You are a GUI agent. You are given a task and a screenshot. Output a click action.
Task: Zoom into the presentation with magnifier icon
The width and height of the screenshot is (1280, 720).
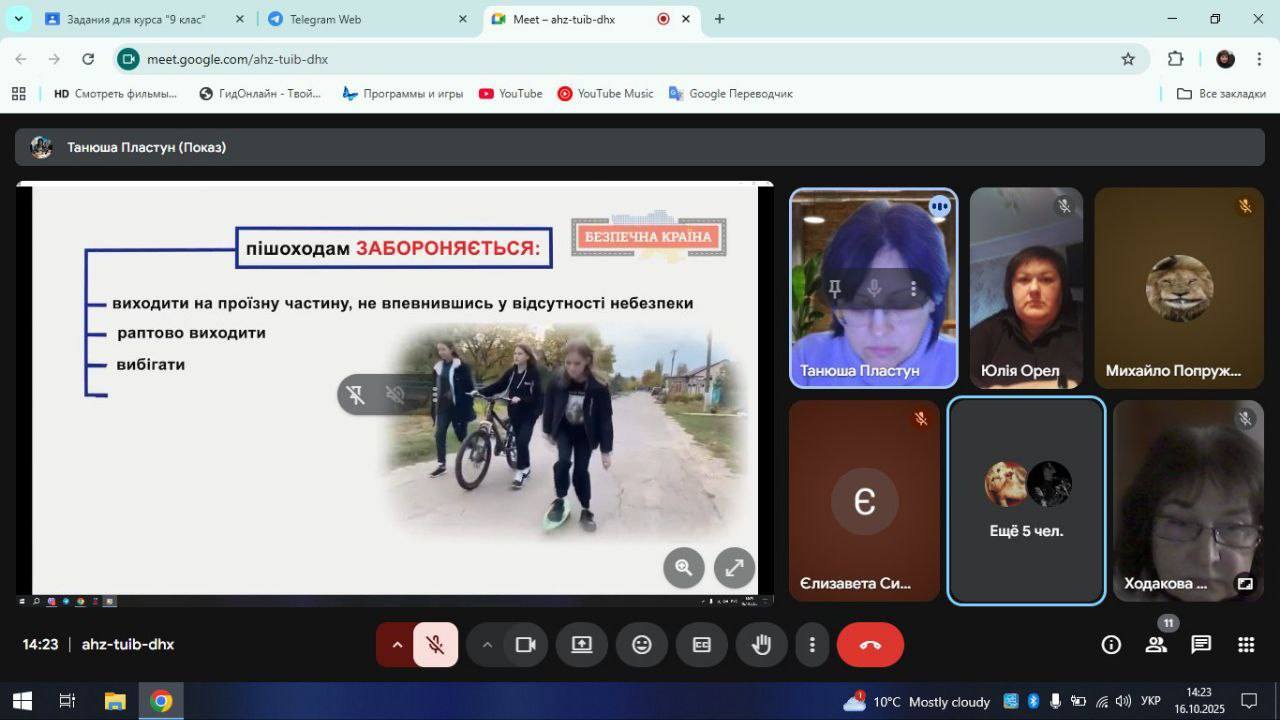(684, 568)
